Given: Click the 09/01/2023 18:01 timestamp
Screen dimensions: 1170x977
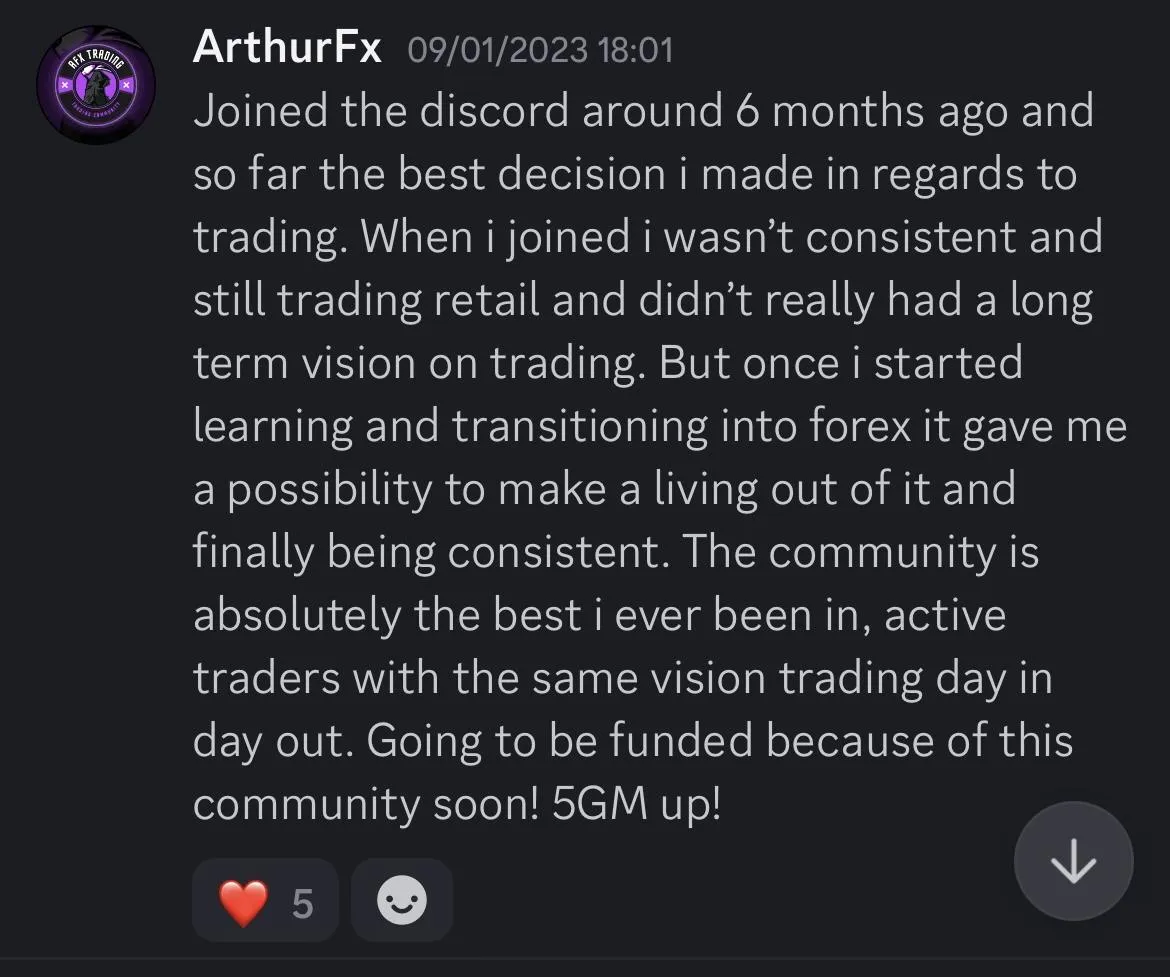Looking at the screenshot, I should (x=540, y=50).
